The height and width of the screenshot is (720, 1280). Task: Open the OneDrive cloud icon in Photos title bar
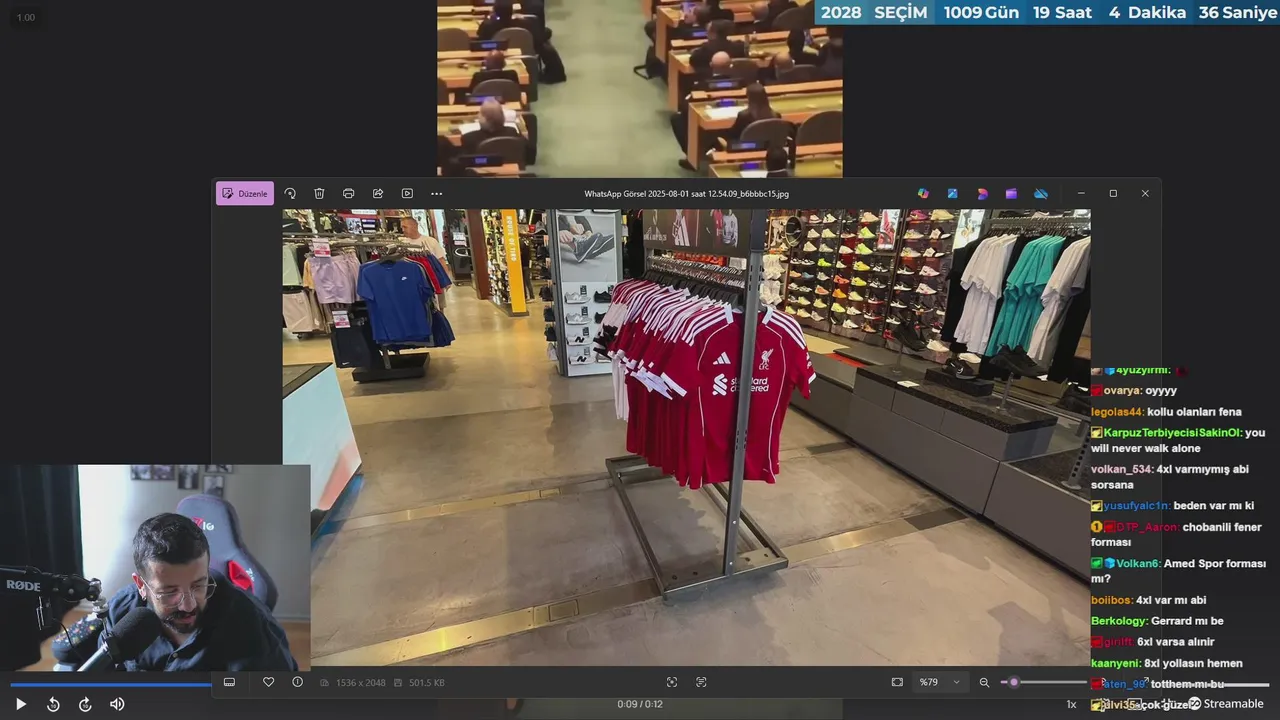pyautogui.click(x=1041, y=193)
